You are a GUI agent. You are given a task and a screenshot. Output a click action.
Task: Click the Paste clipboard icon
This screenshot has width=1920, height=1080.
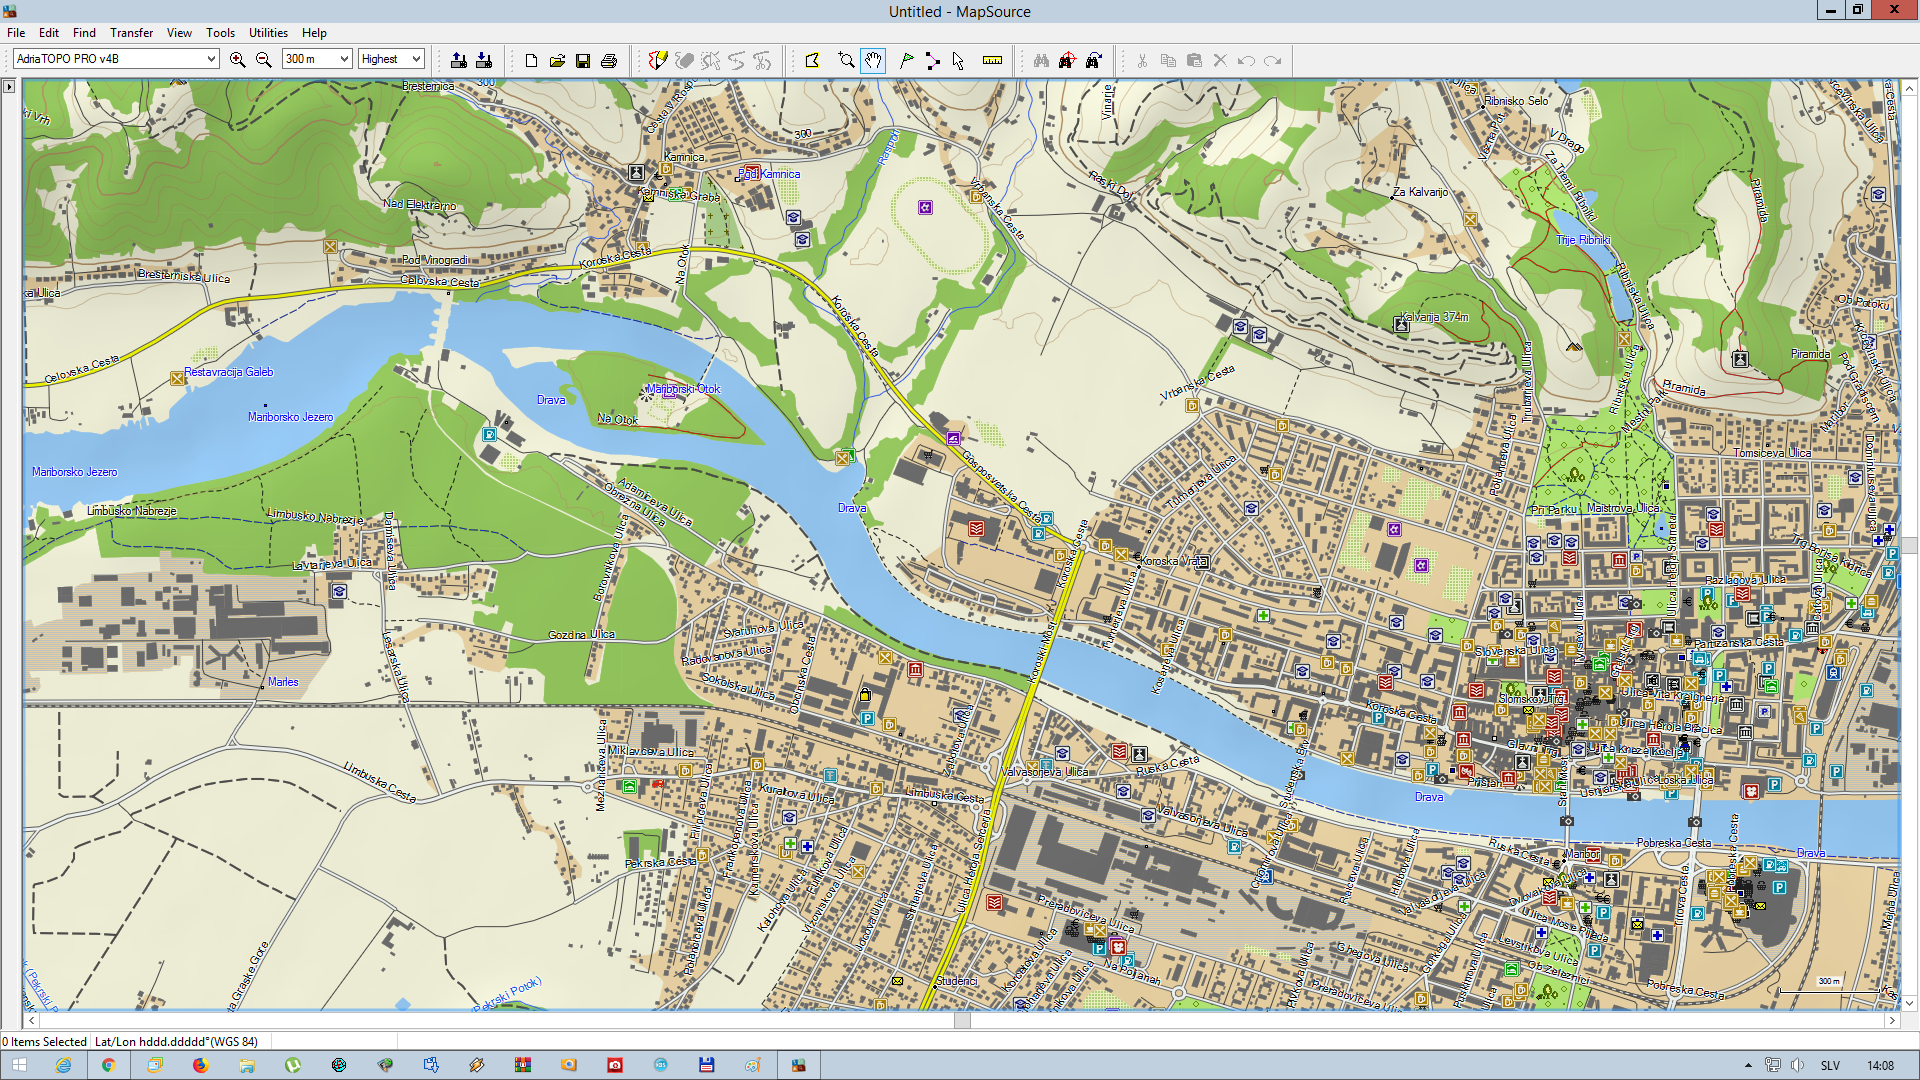click(1194, 60)
